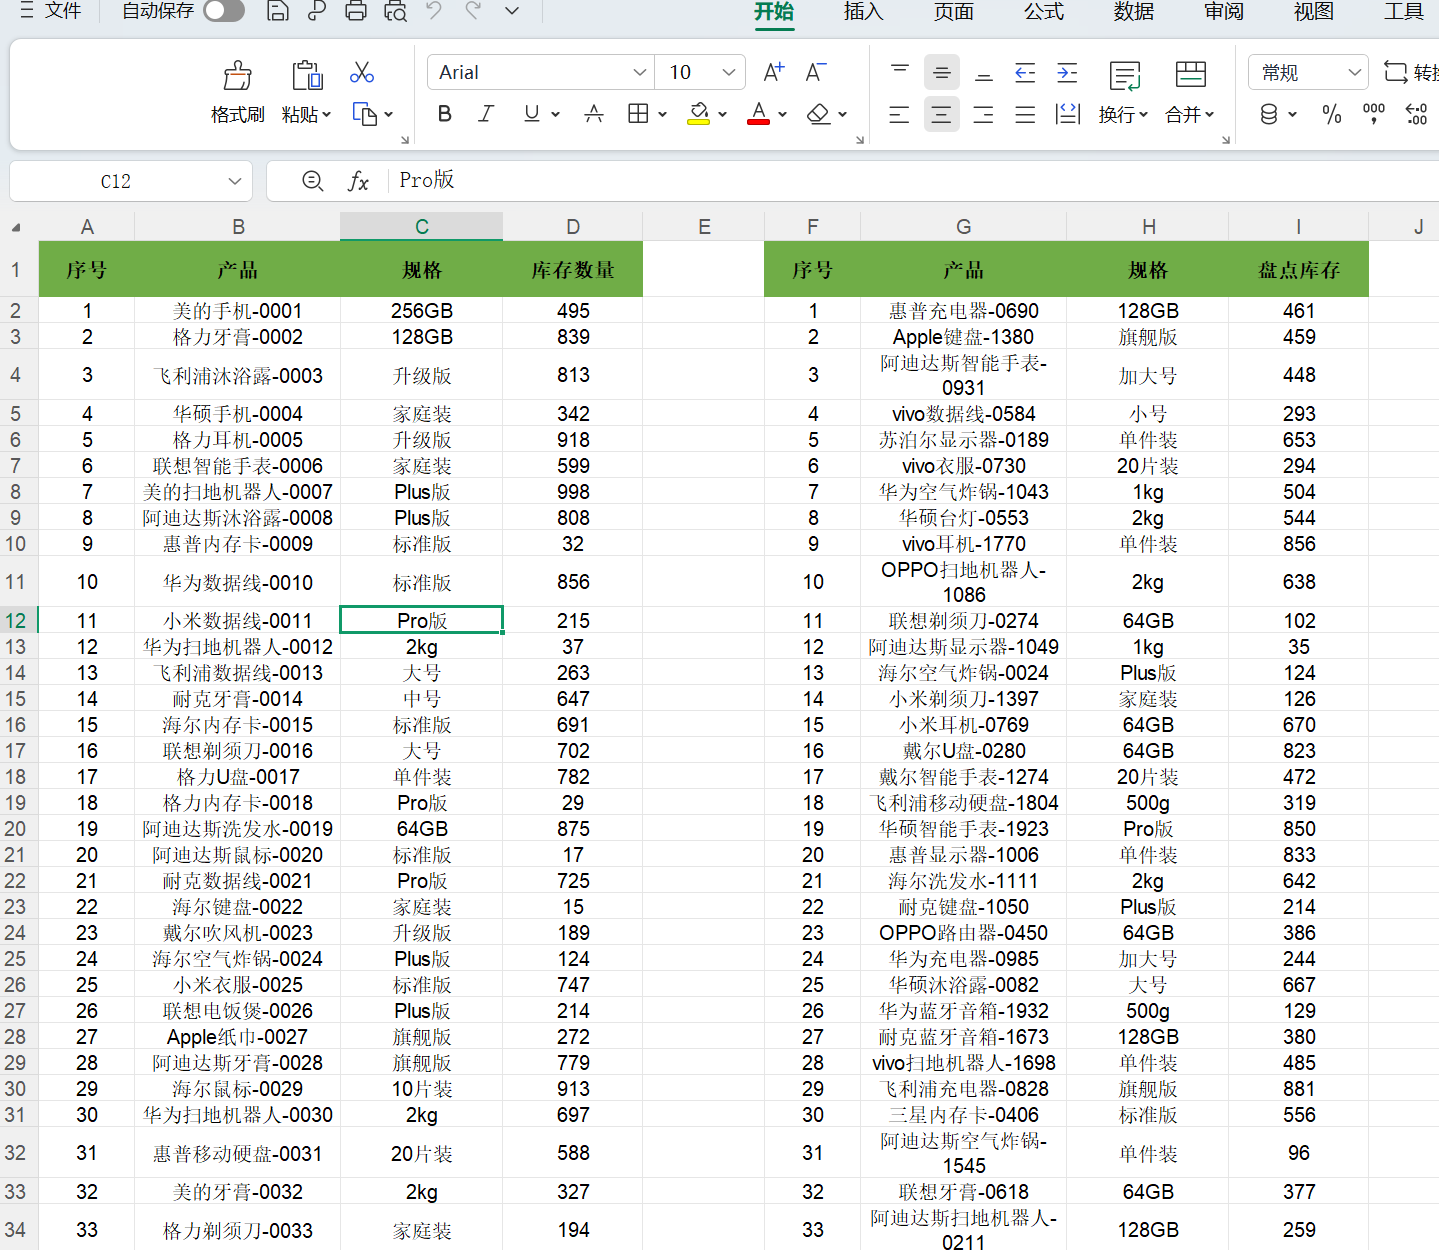The height and width of the screenshot is (1250, 1439).
Task: Click the cut scissors icon
Action: coord(362,72)
